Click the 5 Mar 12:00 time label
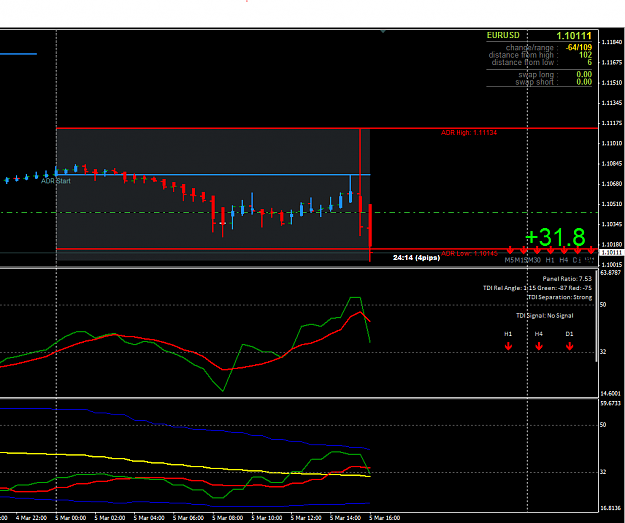The height and width of the screenshot is (523, 625). point(306,518)
